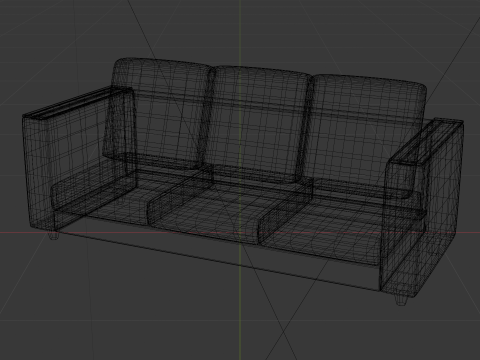Select the sofa's middle back cushion
Image resolution: width=480 pixels, height=360 pixels.
[255, 124]
